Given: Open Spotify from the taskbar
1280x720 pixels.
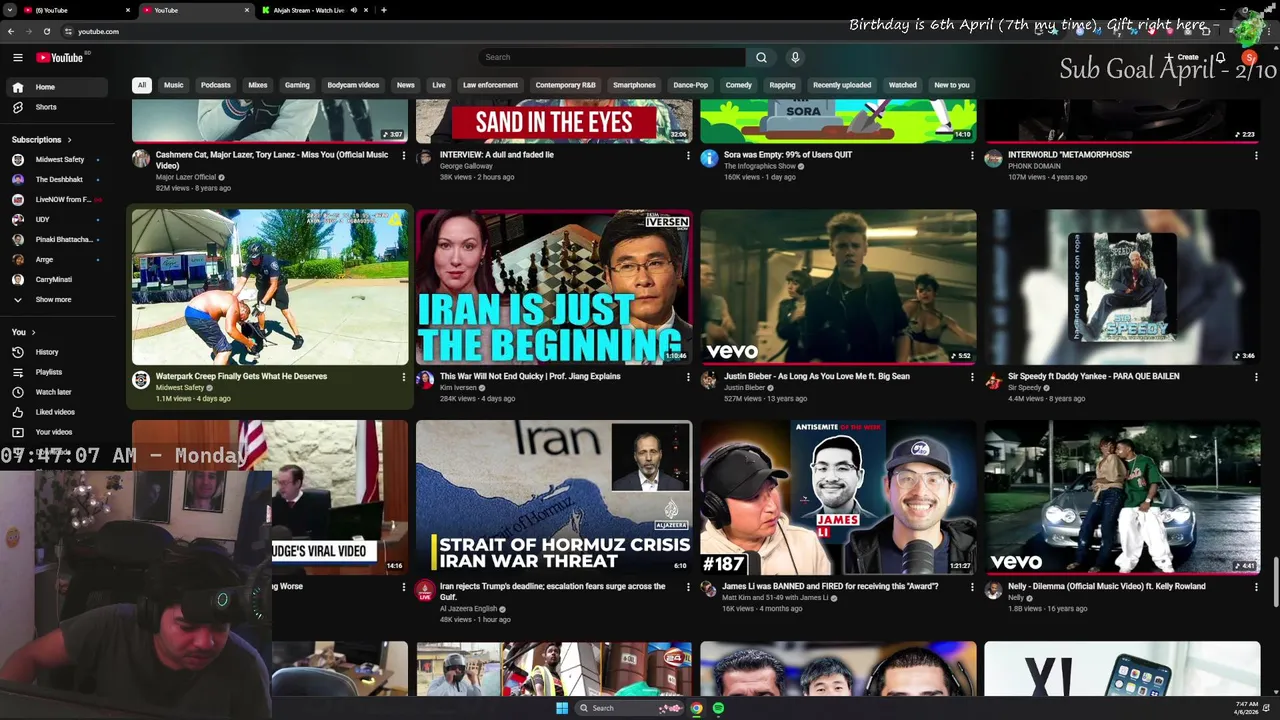Looking at the screenshot, I should click(x=718, y=708).
